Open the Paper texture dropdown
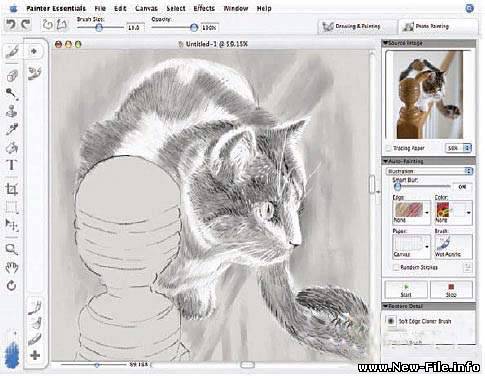This screenshot has height=377, width=485. (411, 246)
